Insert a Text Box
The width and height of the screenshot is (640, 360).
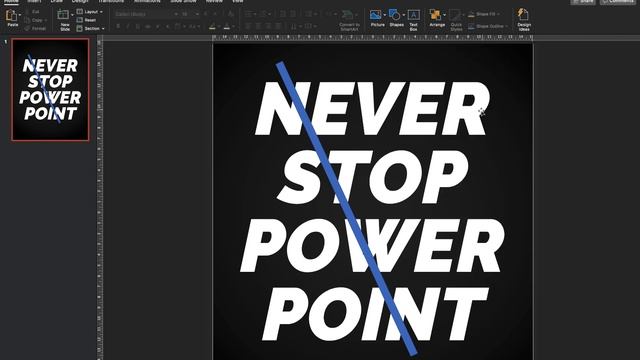coord(413,20)
